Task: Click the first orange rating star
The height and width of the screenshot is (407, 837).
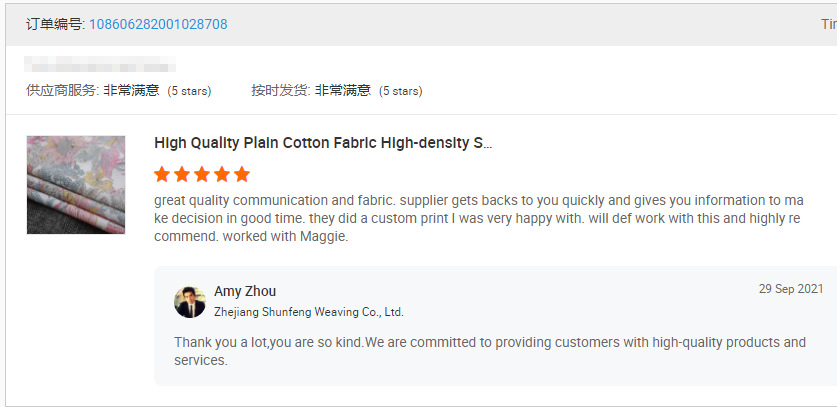Action: coord(162,174)
